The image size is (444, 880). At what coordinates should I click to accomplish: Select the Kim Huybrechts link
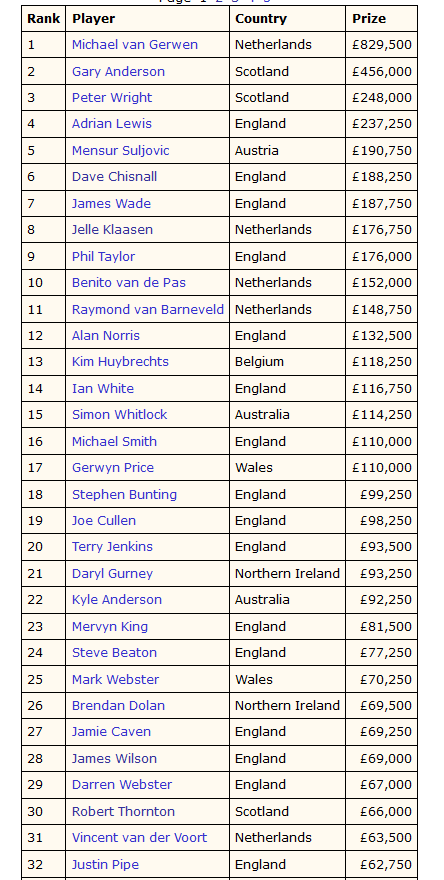[x=120, y=361]
